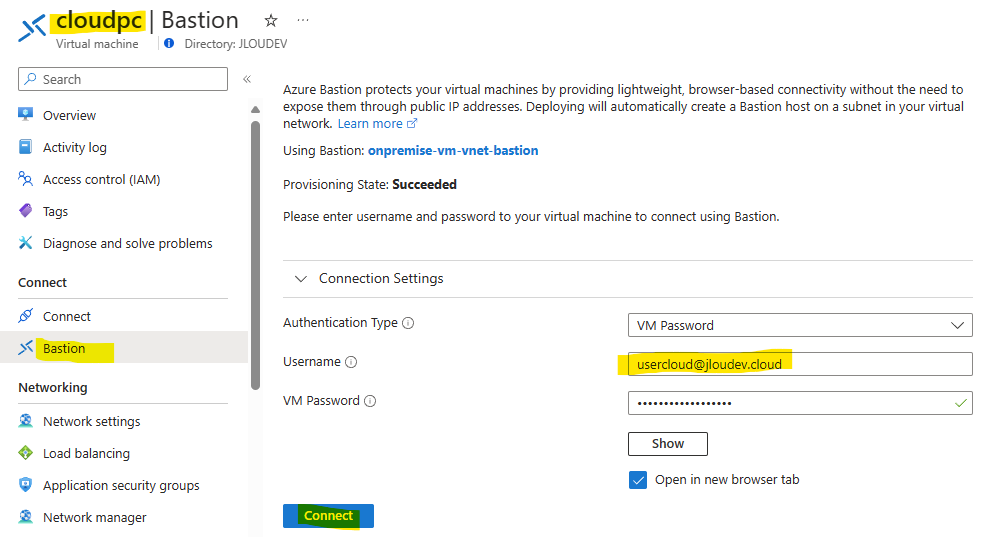This screenshot has width=996, height=537.
Task: Open the Authentication Type dropdown
Action: (800, 325)
